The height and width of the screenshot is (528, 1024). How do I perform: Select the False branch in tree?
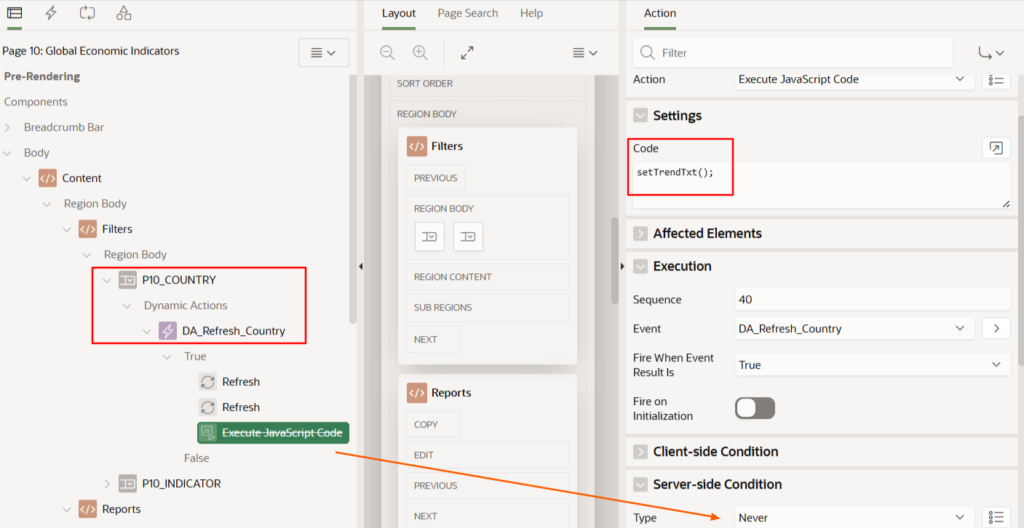pos(197,458)
